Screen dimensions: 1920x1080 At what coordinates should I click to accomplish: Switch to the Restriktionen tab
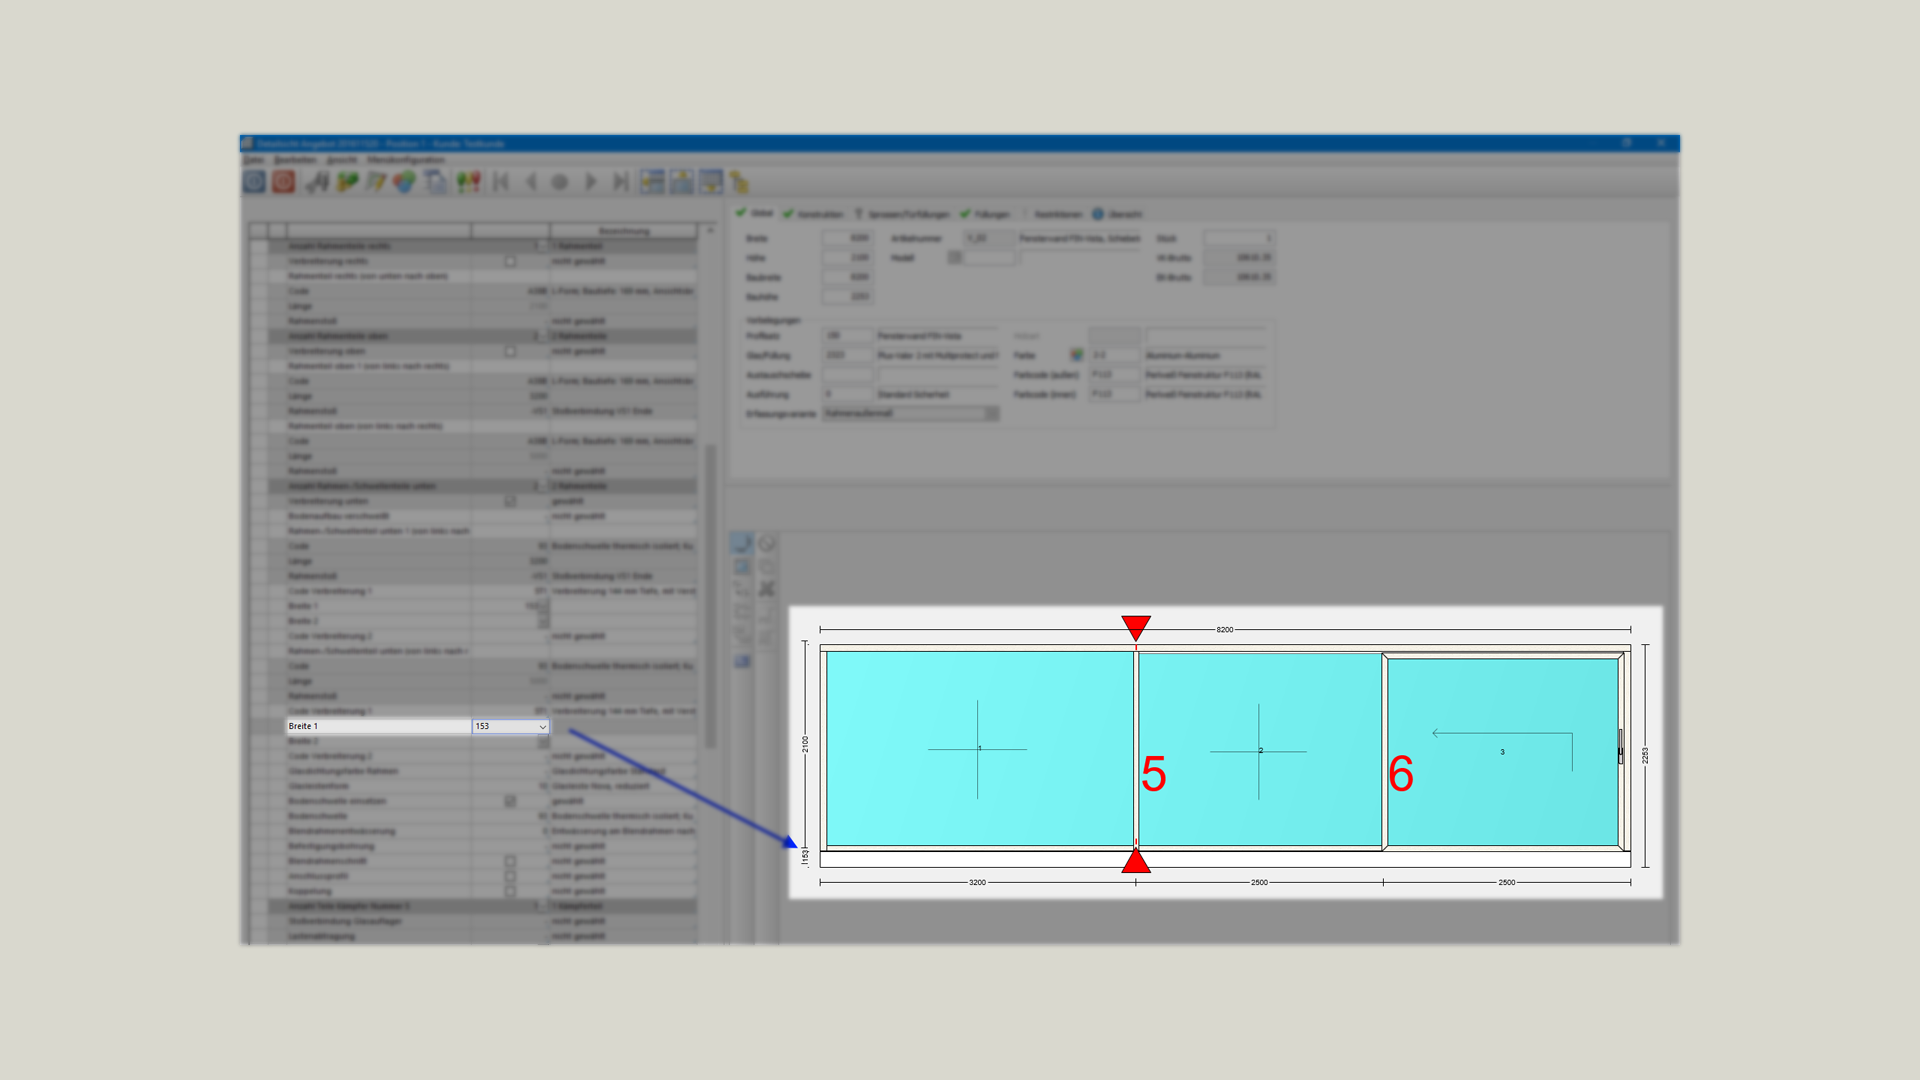(1053, 214)
